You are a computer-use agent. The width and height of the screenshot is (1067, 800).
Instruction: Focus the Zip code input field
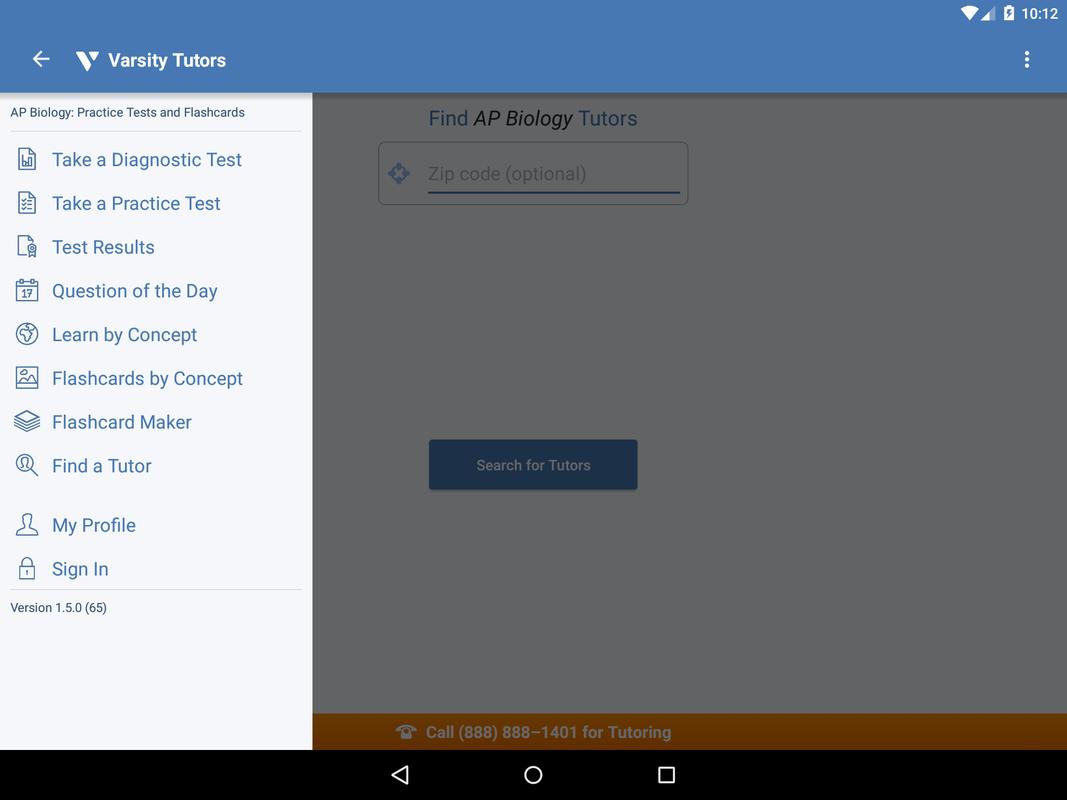click(x=553, y=174)
